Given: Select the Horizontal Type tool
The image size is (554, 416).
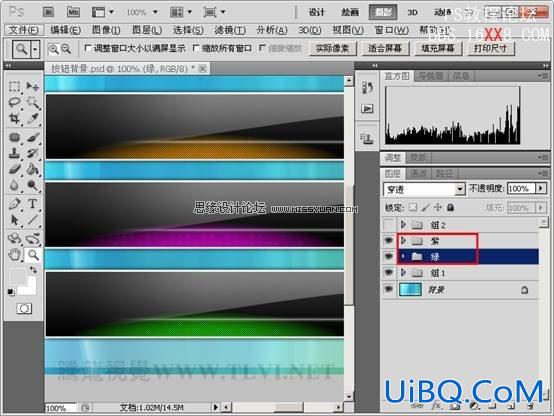Looking at the screenshot, I should tap(33, 204).
